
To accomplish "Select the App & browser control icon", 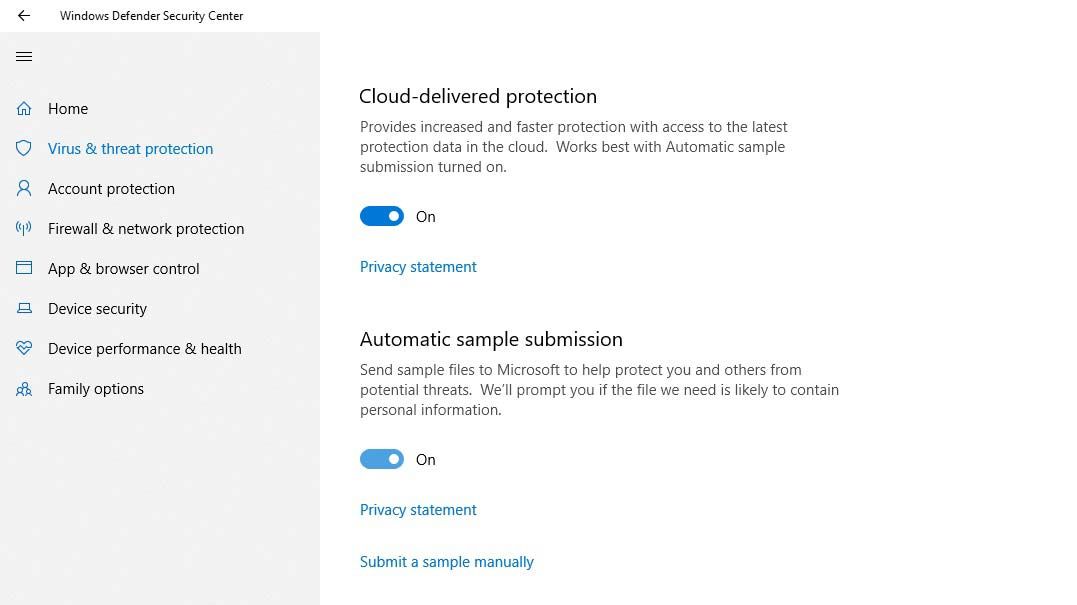I will pos(24,268).
